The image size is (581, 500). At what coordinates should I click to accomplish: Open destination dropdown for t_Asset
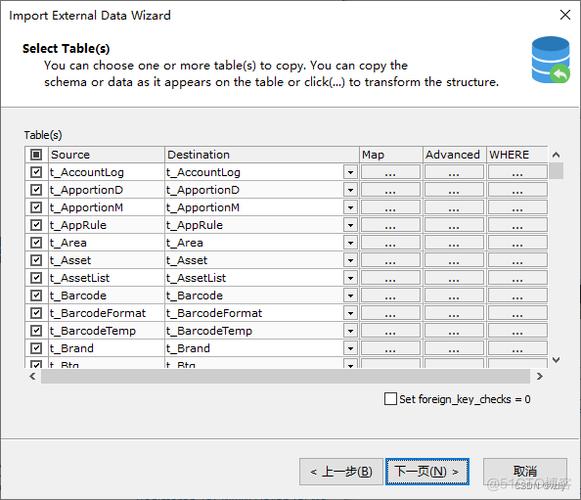click(350, 260)
